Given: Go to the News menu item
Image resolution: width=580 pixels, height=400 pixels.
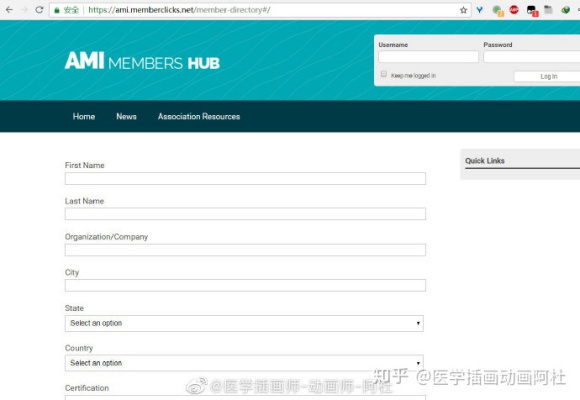Looking at the screenshot, I should (x=126, y=117).
